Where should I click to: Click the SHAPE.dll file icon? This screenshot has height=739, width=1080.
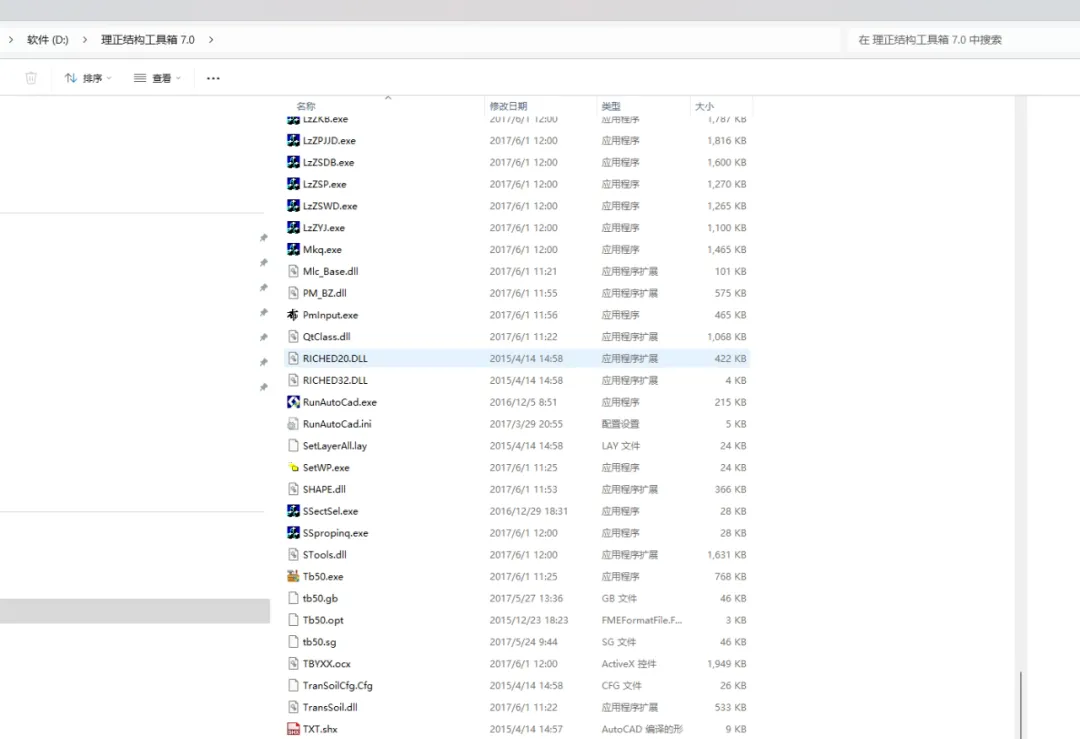point(293,490)
